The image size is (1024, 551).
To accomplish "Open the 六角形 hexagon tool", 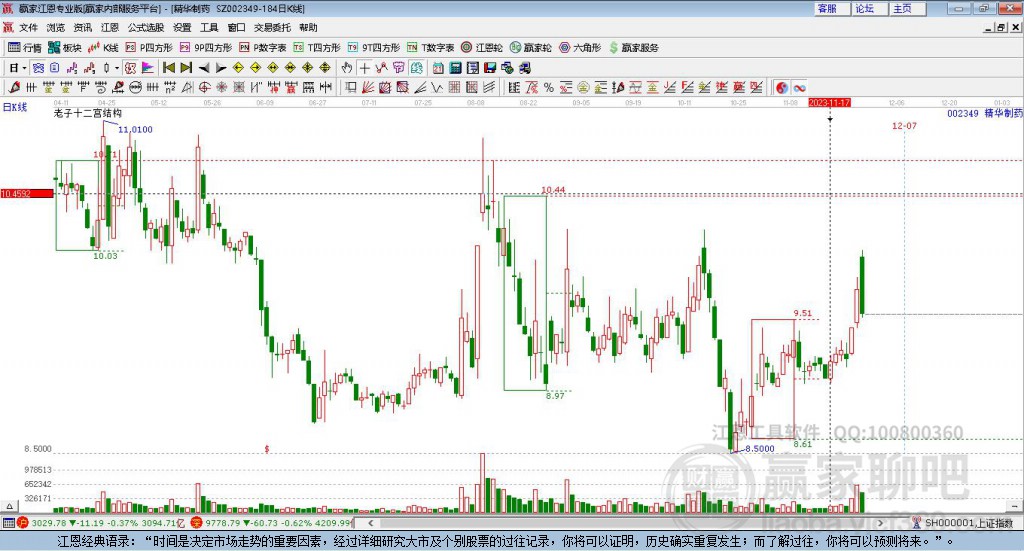I will point(580,48).
